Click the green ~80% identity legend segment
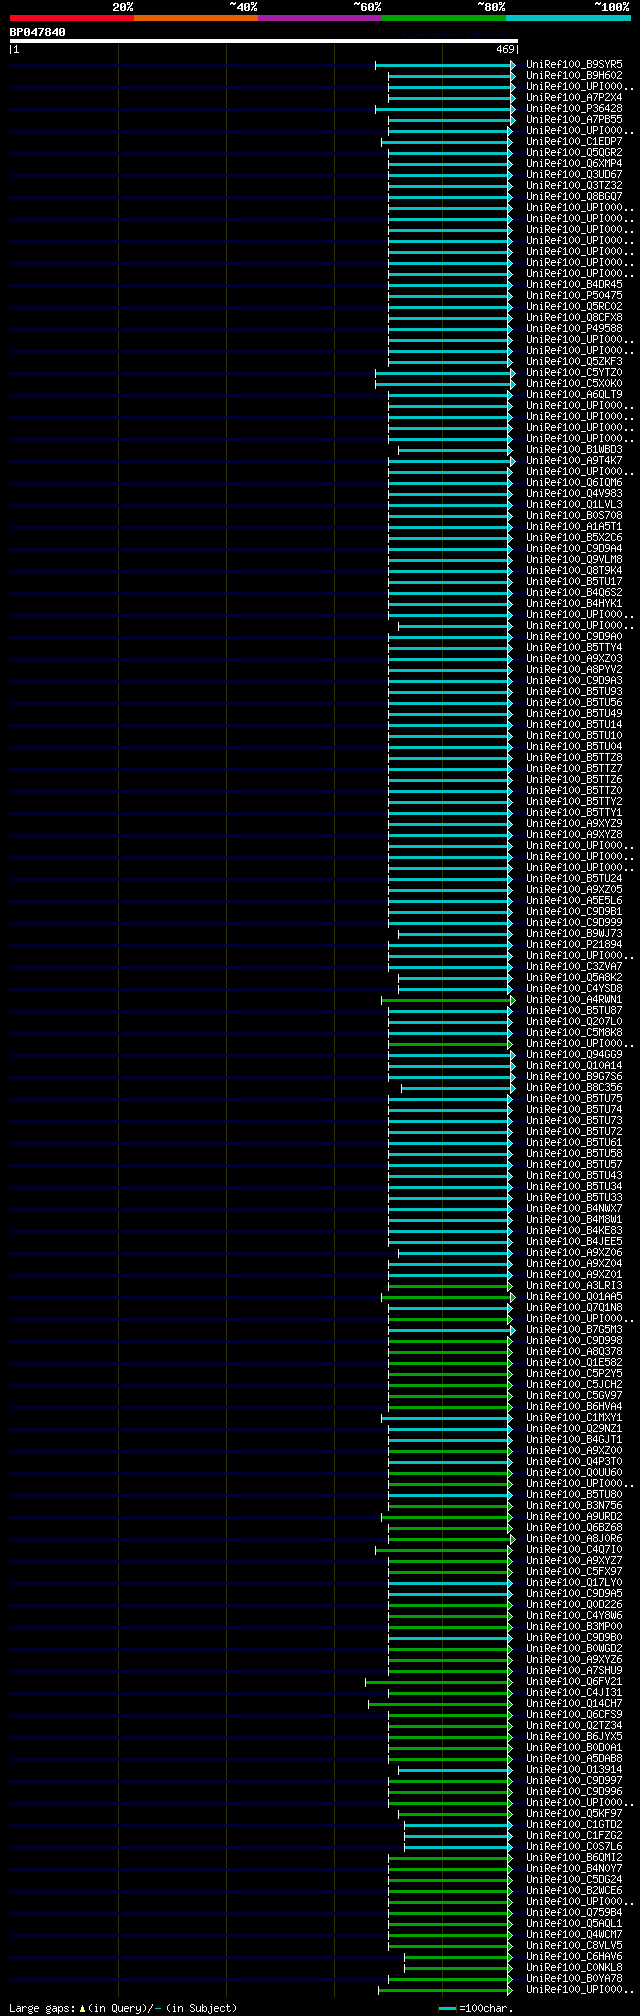 click(444, 18)
